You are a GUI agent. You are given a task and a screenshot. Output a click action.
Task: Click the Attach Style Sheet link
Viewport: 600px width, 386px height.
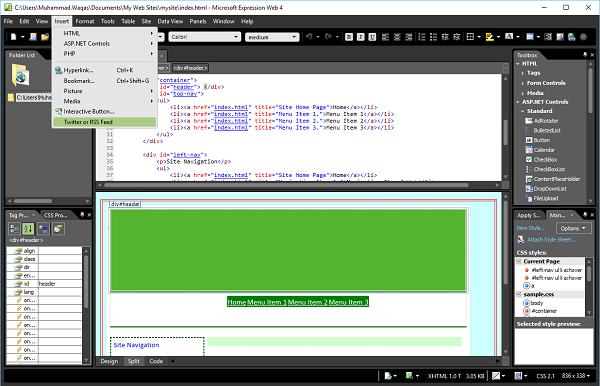(x=551, y=239)
